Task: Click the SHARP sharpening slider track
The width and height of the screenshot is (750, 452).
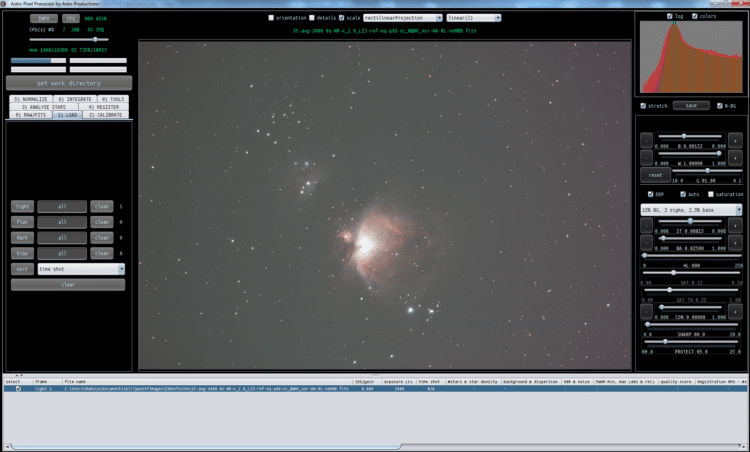Action: tap(692, 324)
